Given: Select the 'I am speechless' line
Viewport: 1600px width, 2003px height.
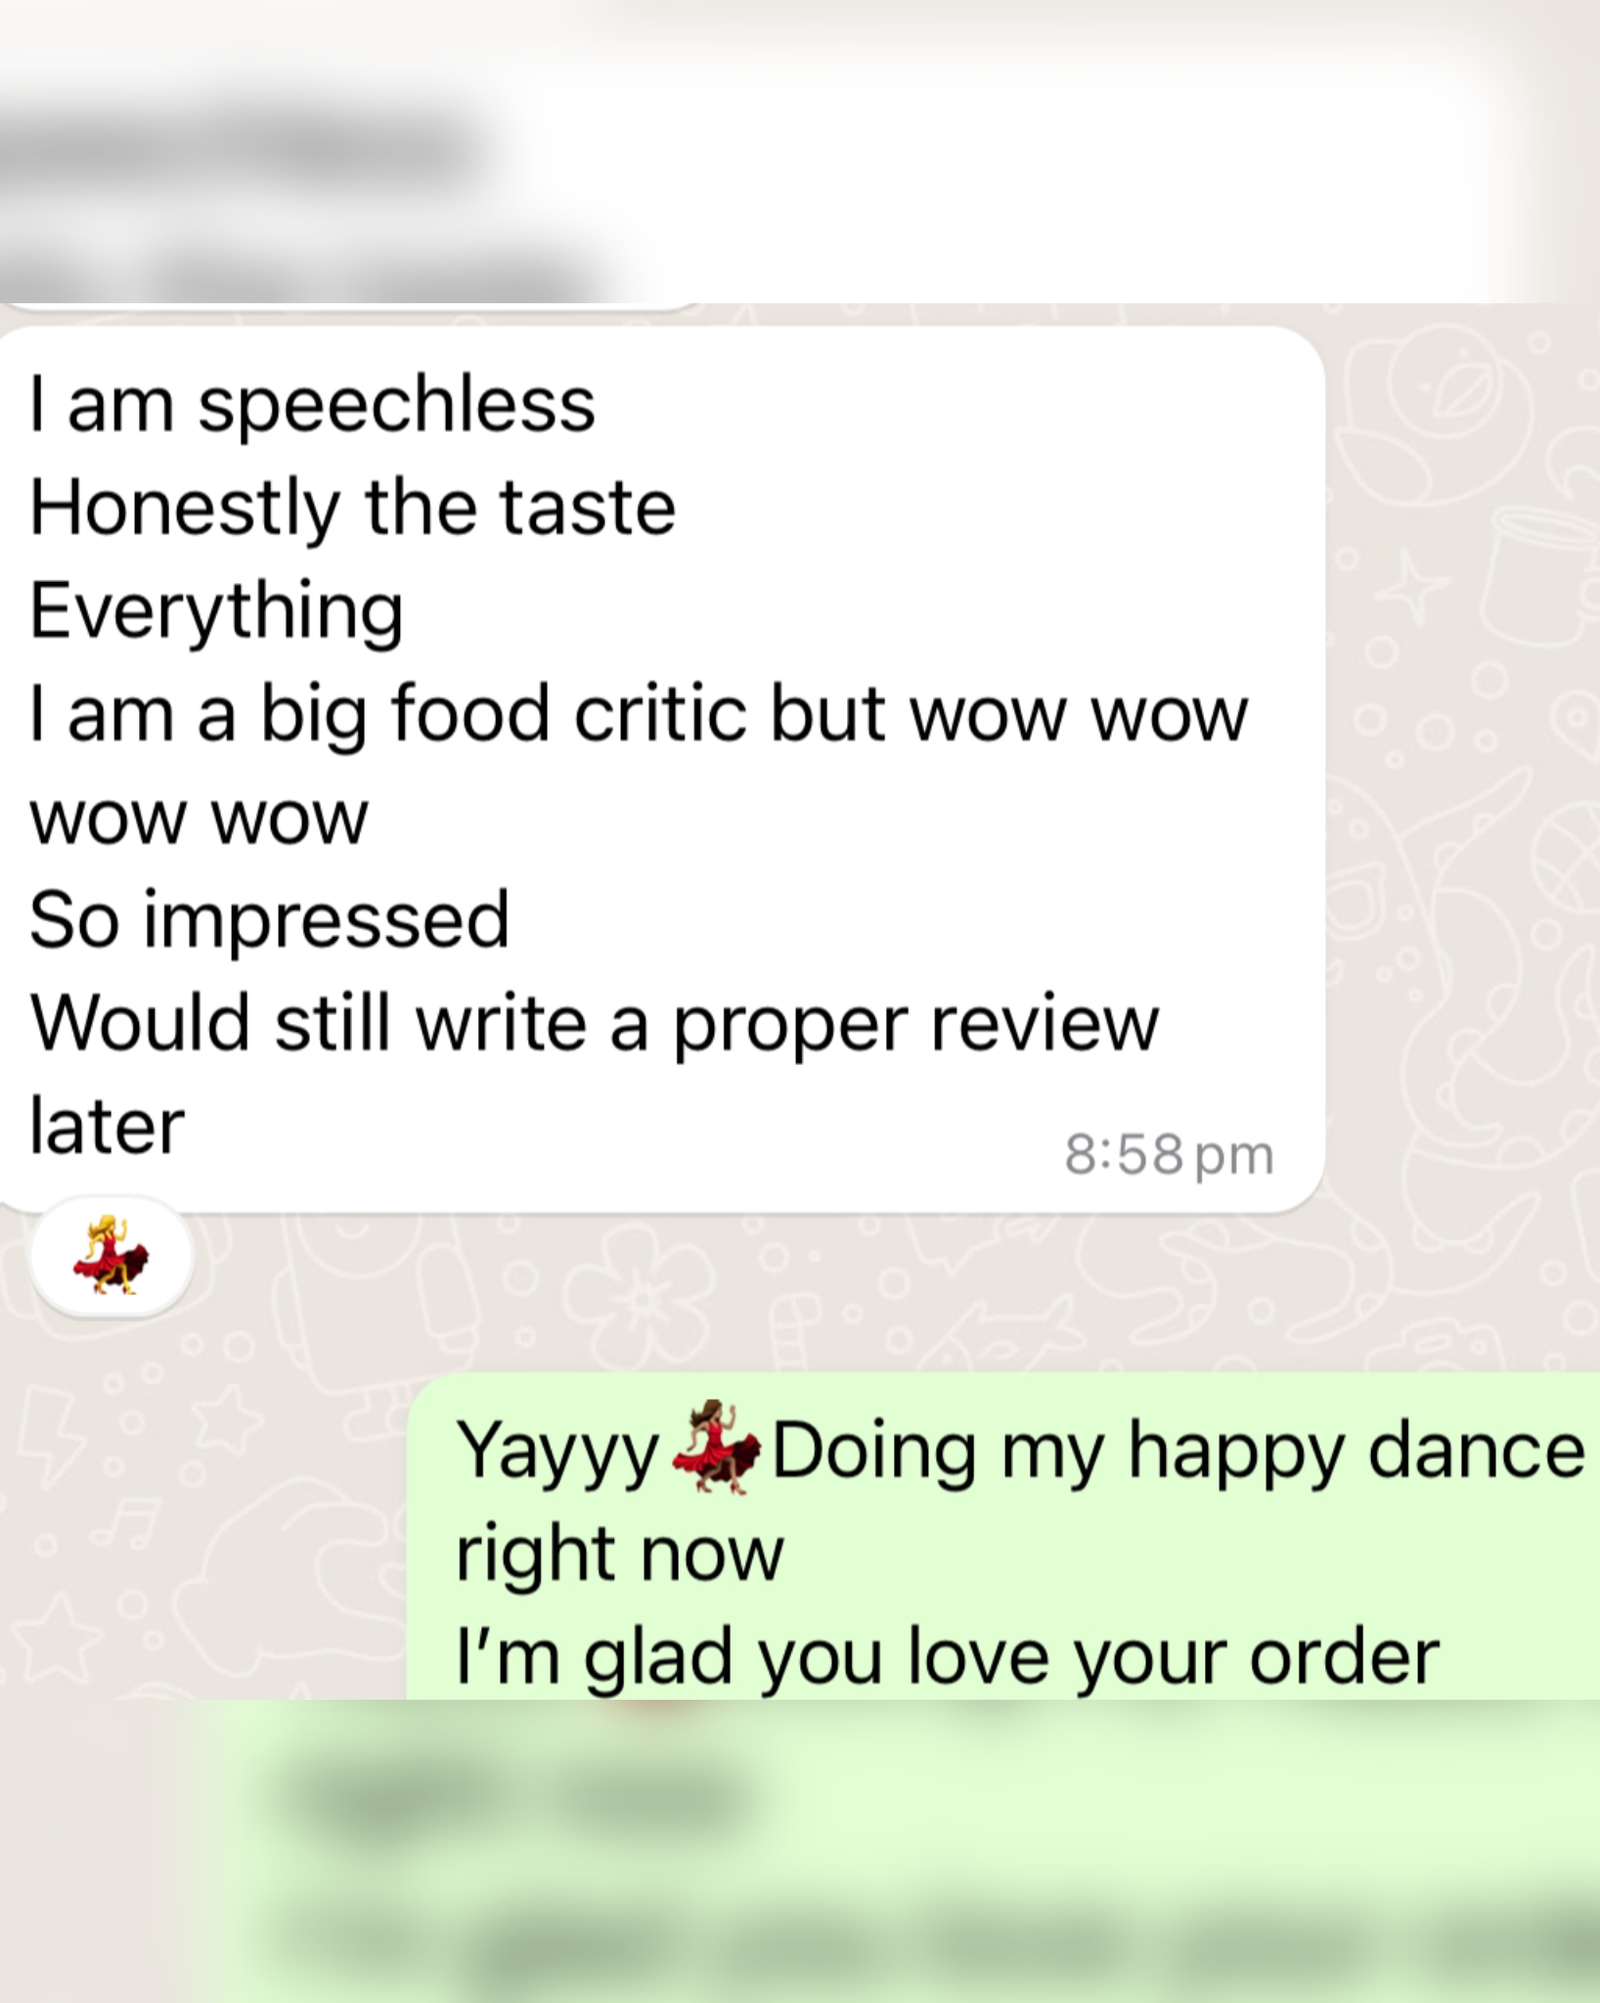Looking at the screenshot, I should coord(312,405).
